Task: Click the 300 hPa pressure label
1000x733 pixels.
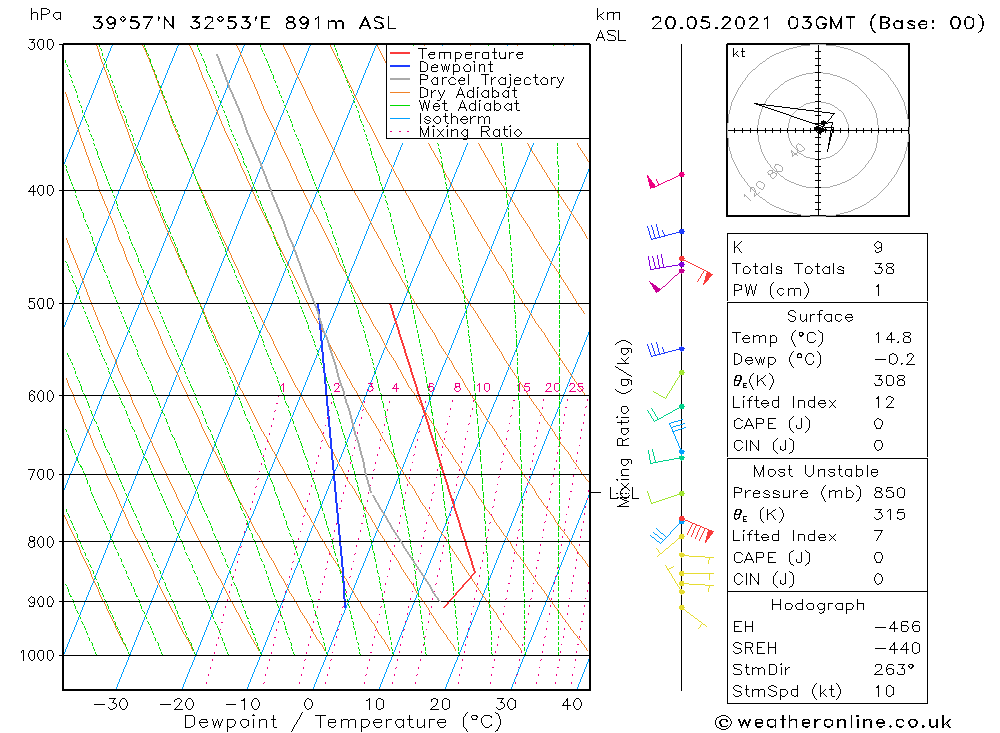Action: 42,45
